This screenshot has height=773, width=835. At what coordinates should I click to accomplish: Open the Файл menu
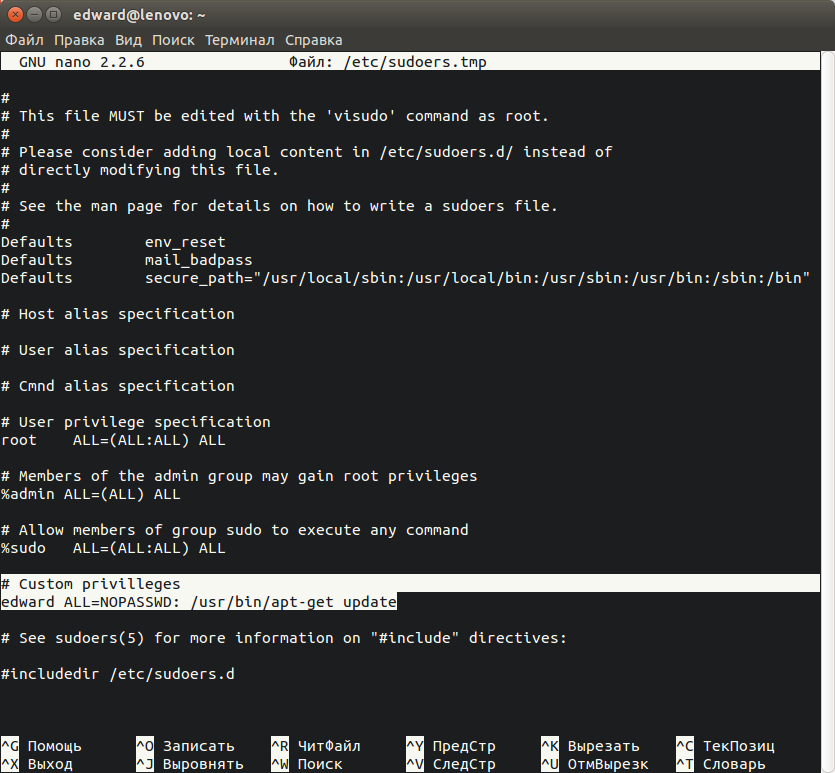(x=24, y=40)
